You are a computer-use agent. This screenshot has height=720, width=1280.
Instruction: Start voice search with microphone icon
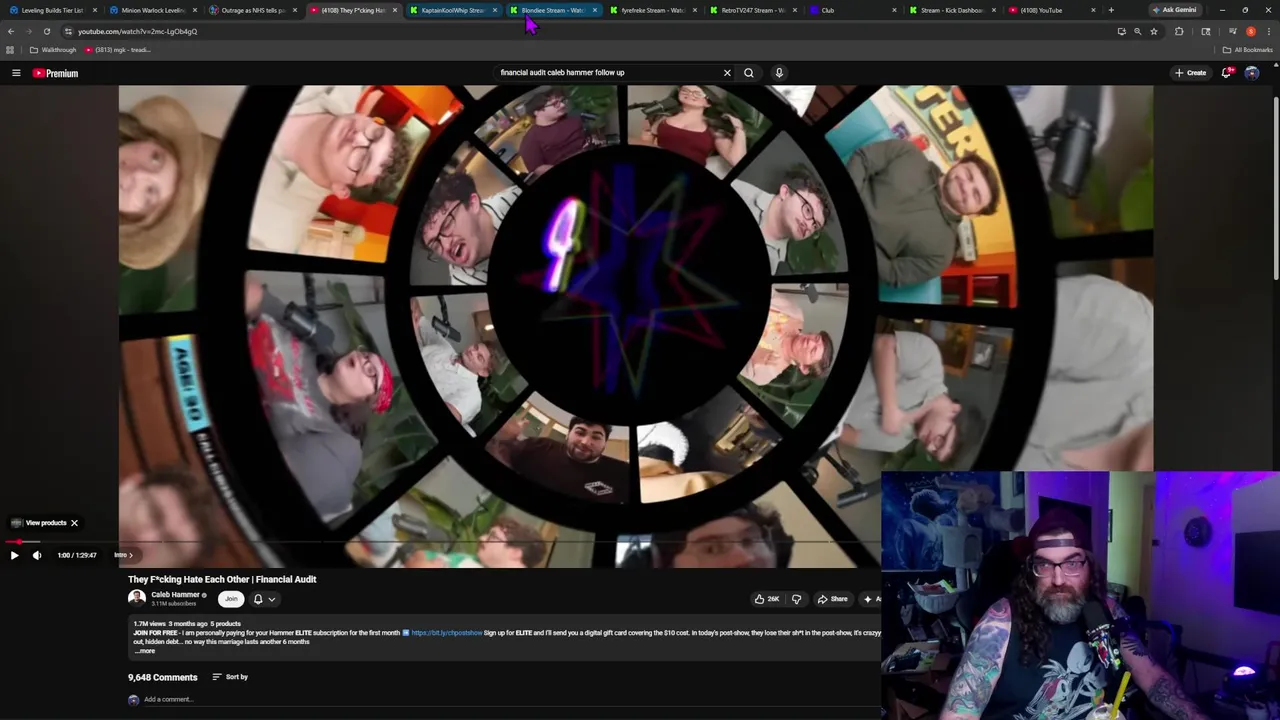[779, 72]
